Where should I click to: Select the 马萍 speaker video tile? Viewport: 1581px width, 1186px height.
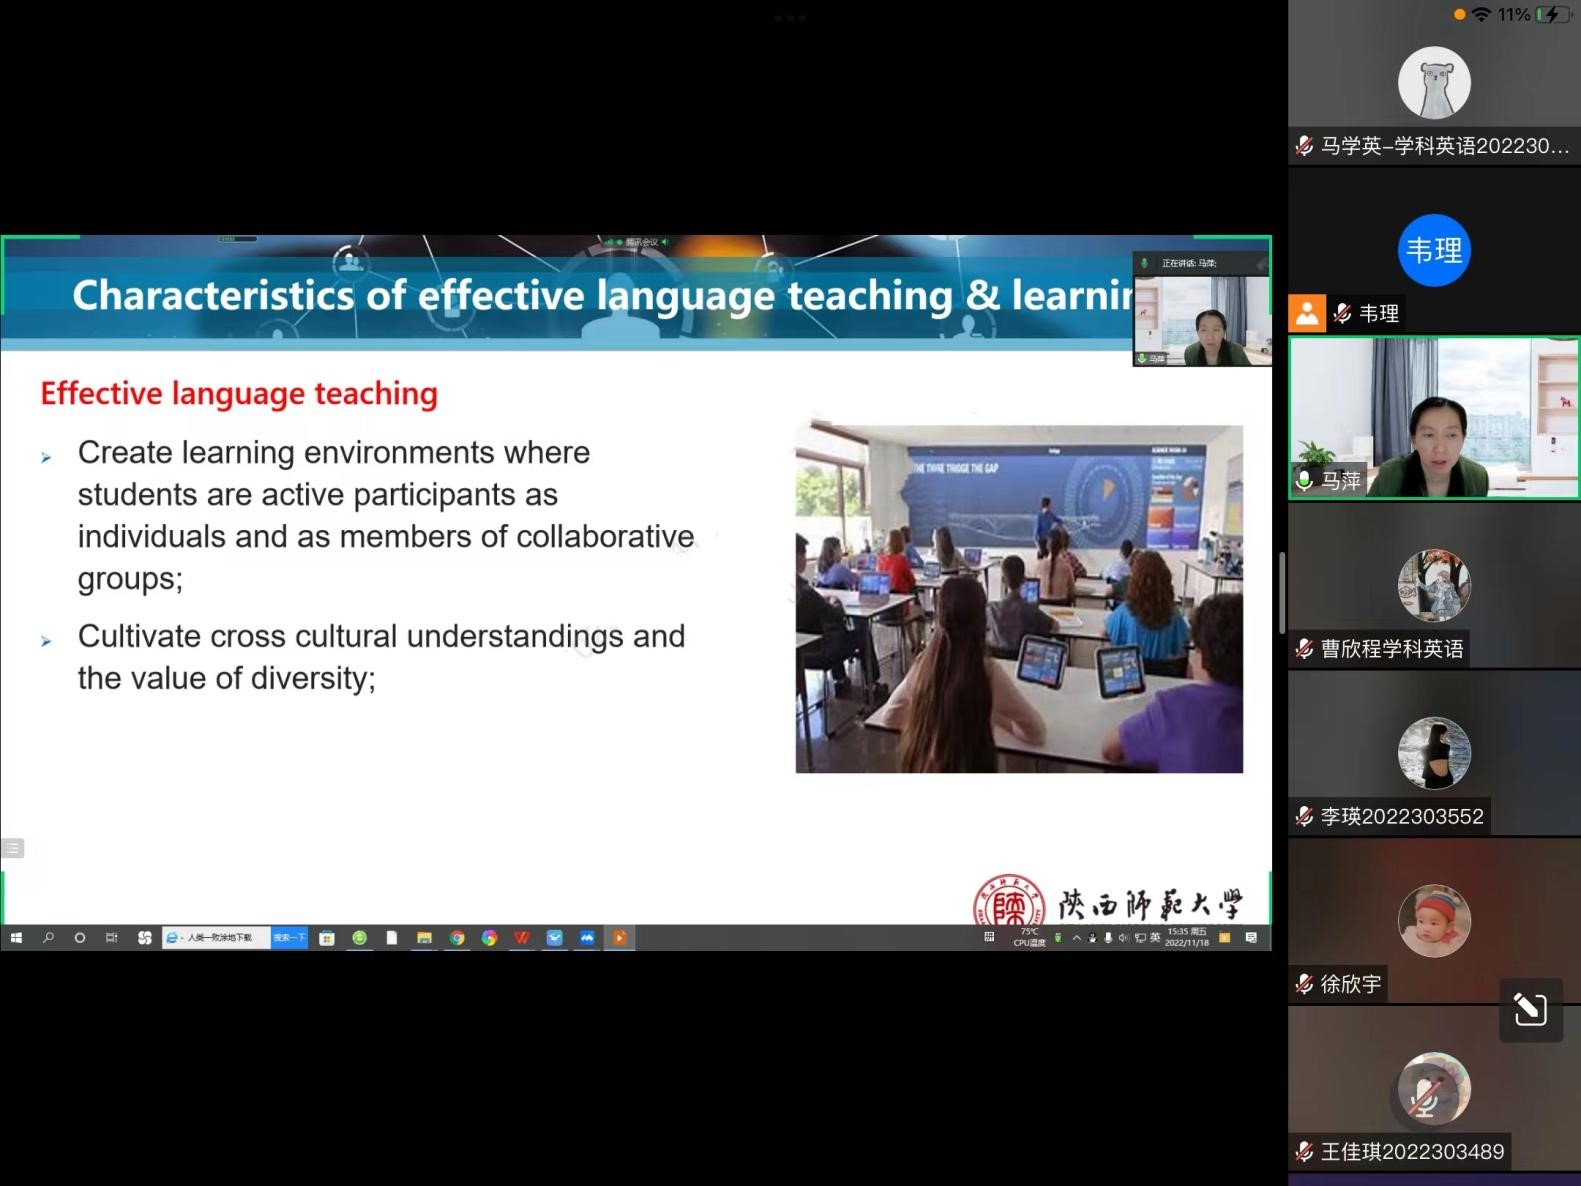[x=1434, y=418]
